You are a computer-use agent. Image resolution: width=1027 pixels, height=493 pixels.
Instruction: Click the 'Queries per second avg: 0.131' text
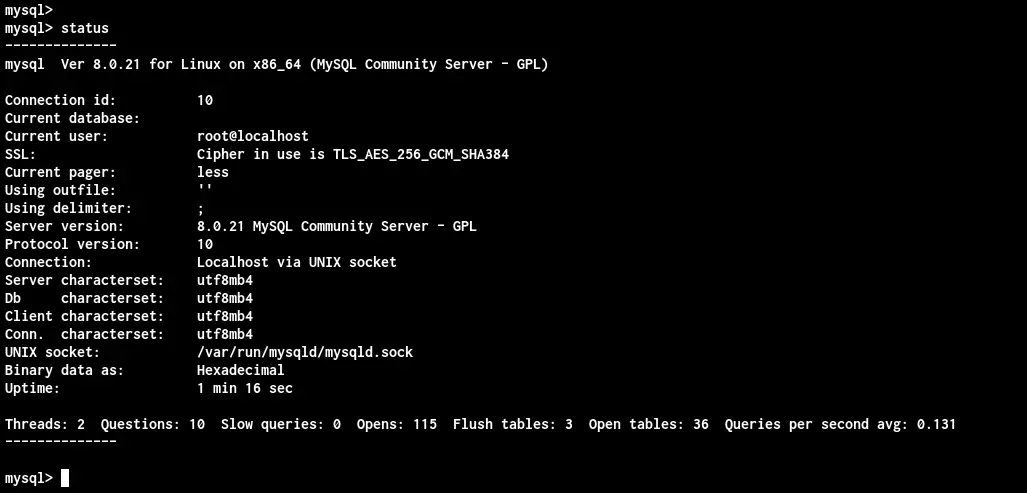840,424
